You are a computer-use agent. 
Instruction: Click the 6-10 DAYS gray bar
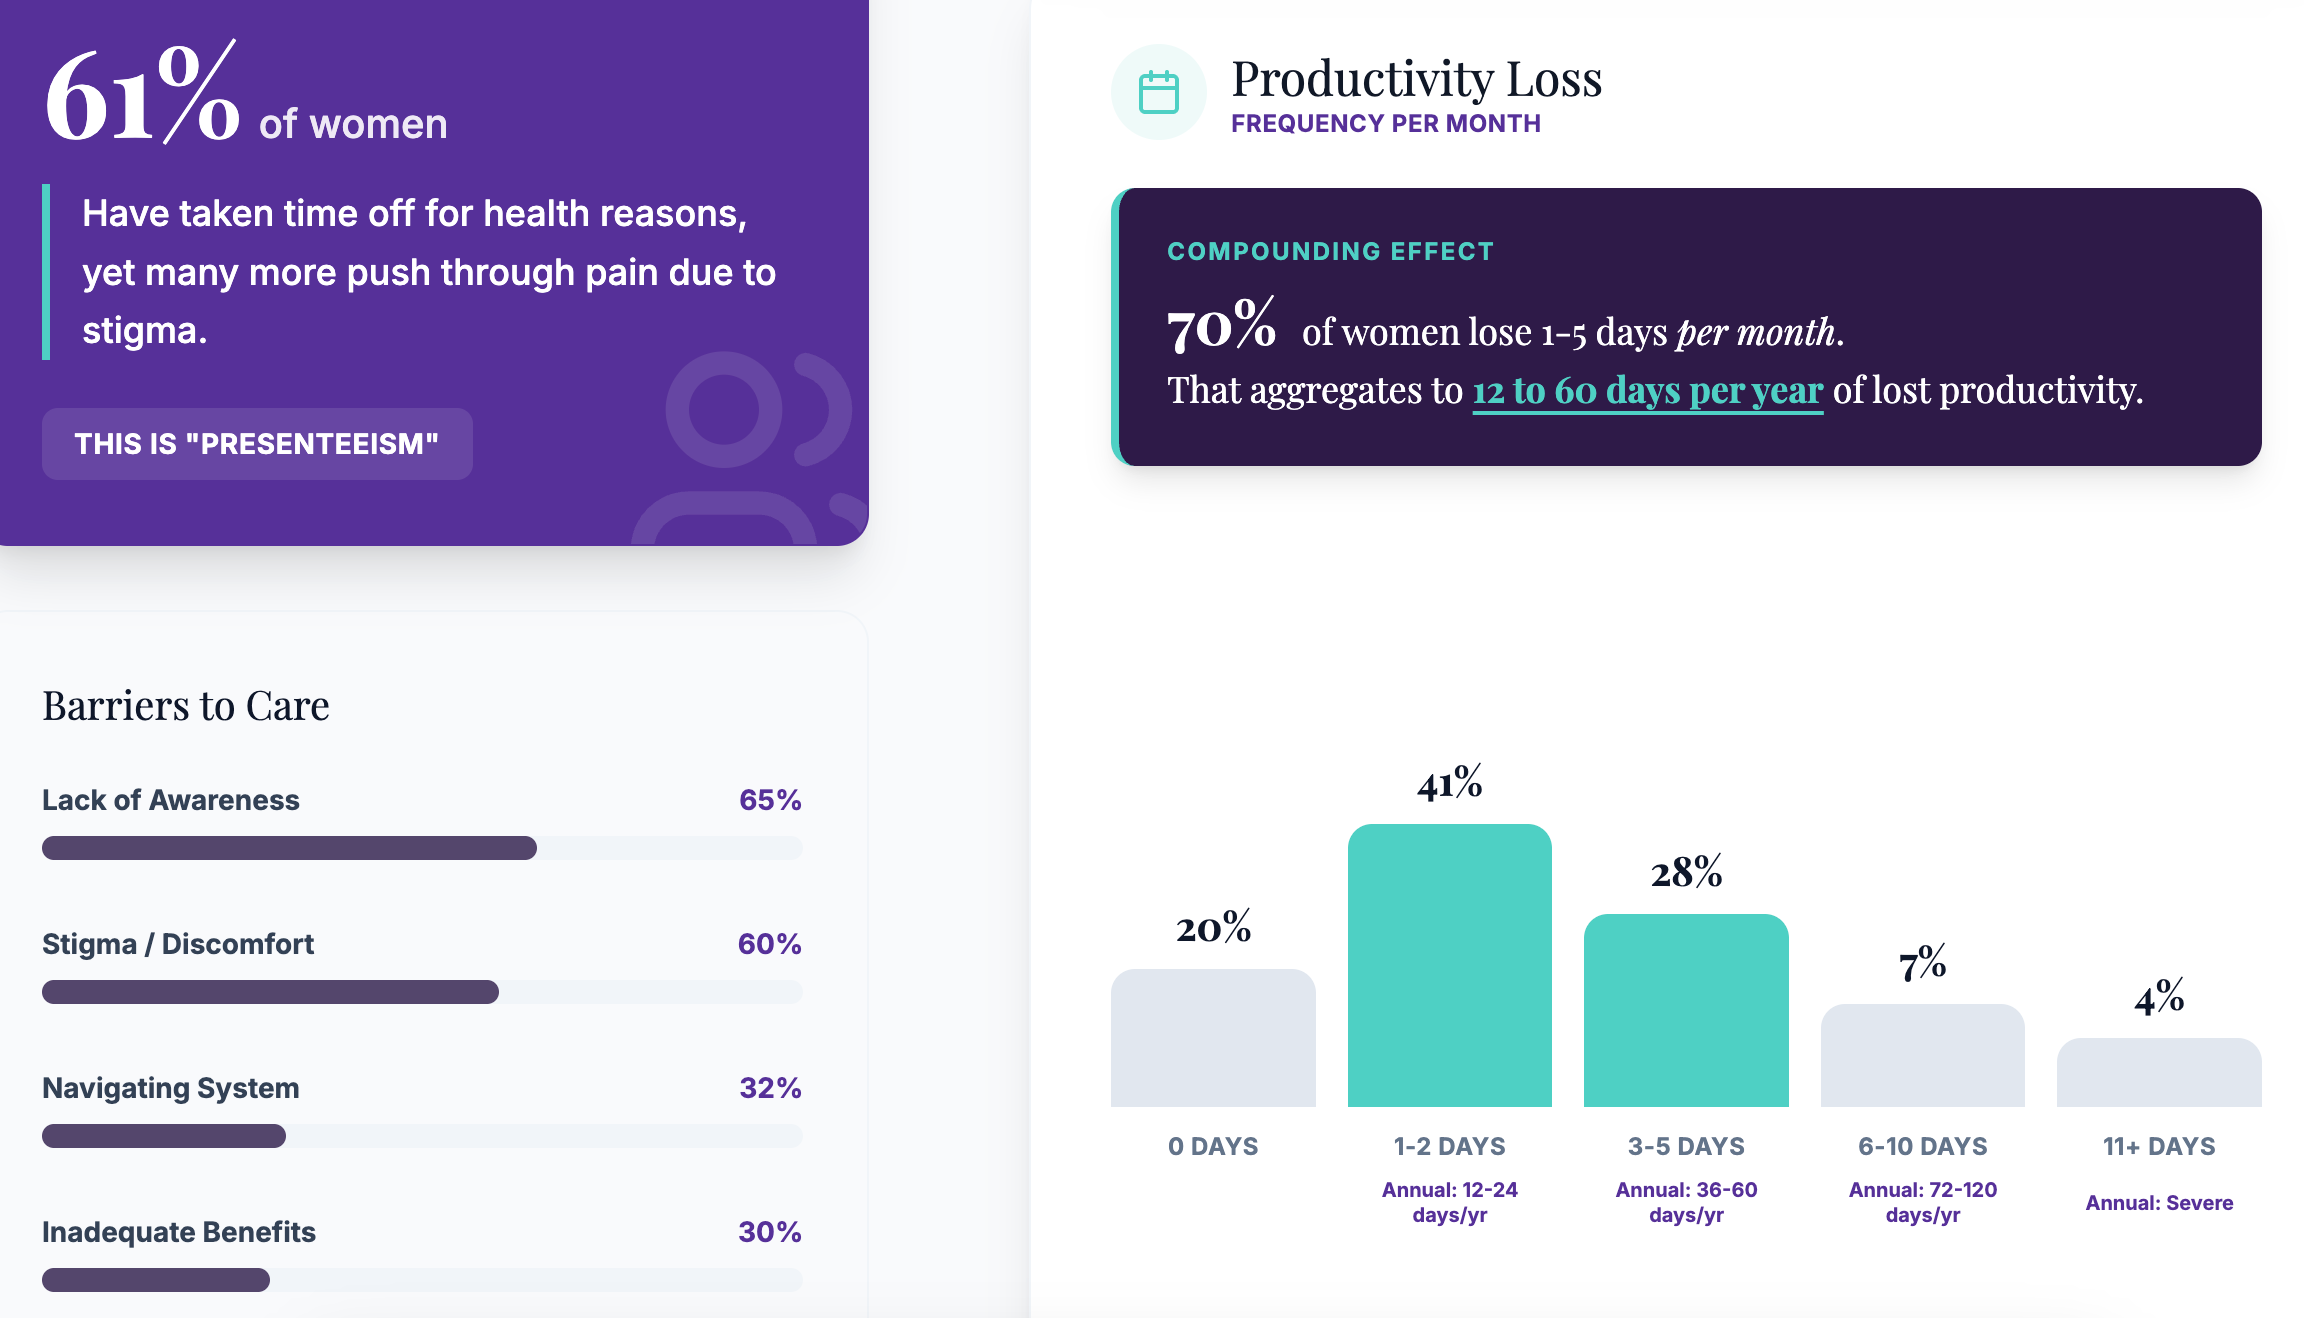[1922, 1055]
